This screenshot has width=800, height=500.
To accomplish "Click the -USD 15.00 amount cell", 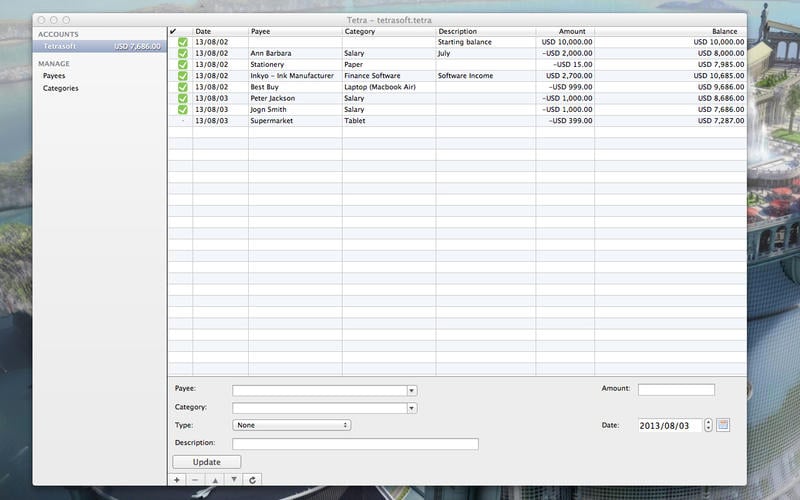I will pyautogui.click(x=565, y=65).
